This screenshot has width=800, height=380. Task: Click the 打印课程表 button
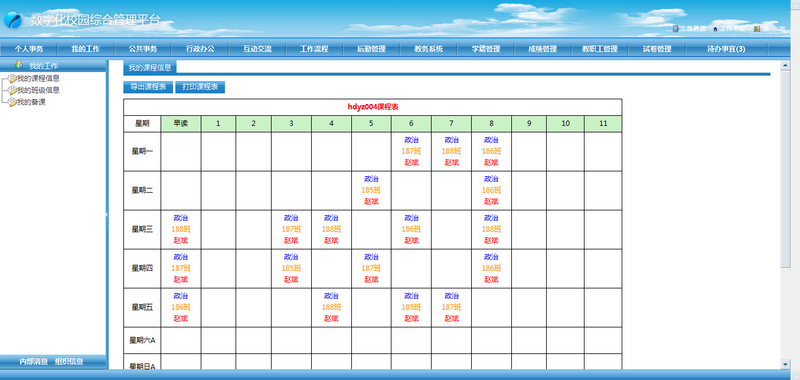[200, 87]
